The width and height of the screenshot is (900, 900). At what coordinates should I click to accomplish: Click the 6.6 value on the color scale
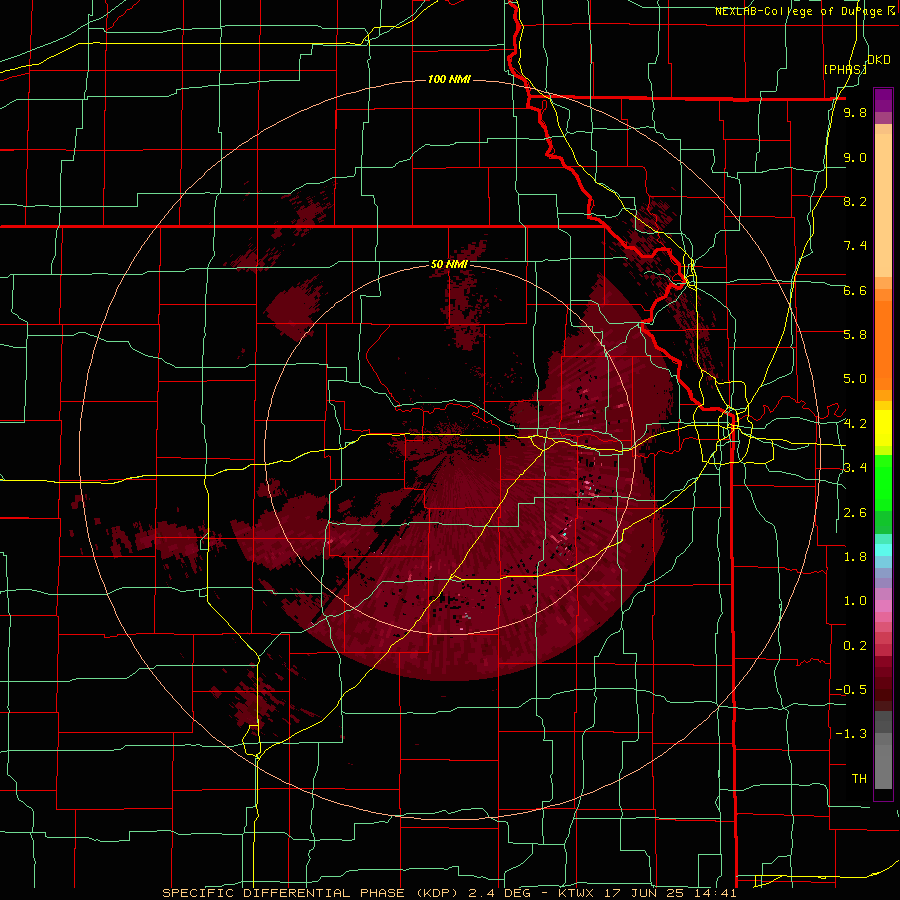pyautogui.click(x=855, y=290)
